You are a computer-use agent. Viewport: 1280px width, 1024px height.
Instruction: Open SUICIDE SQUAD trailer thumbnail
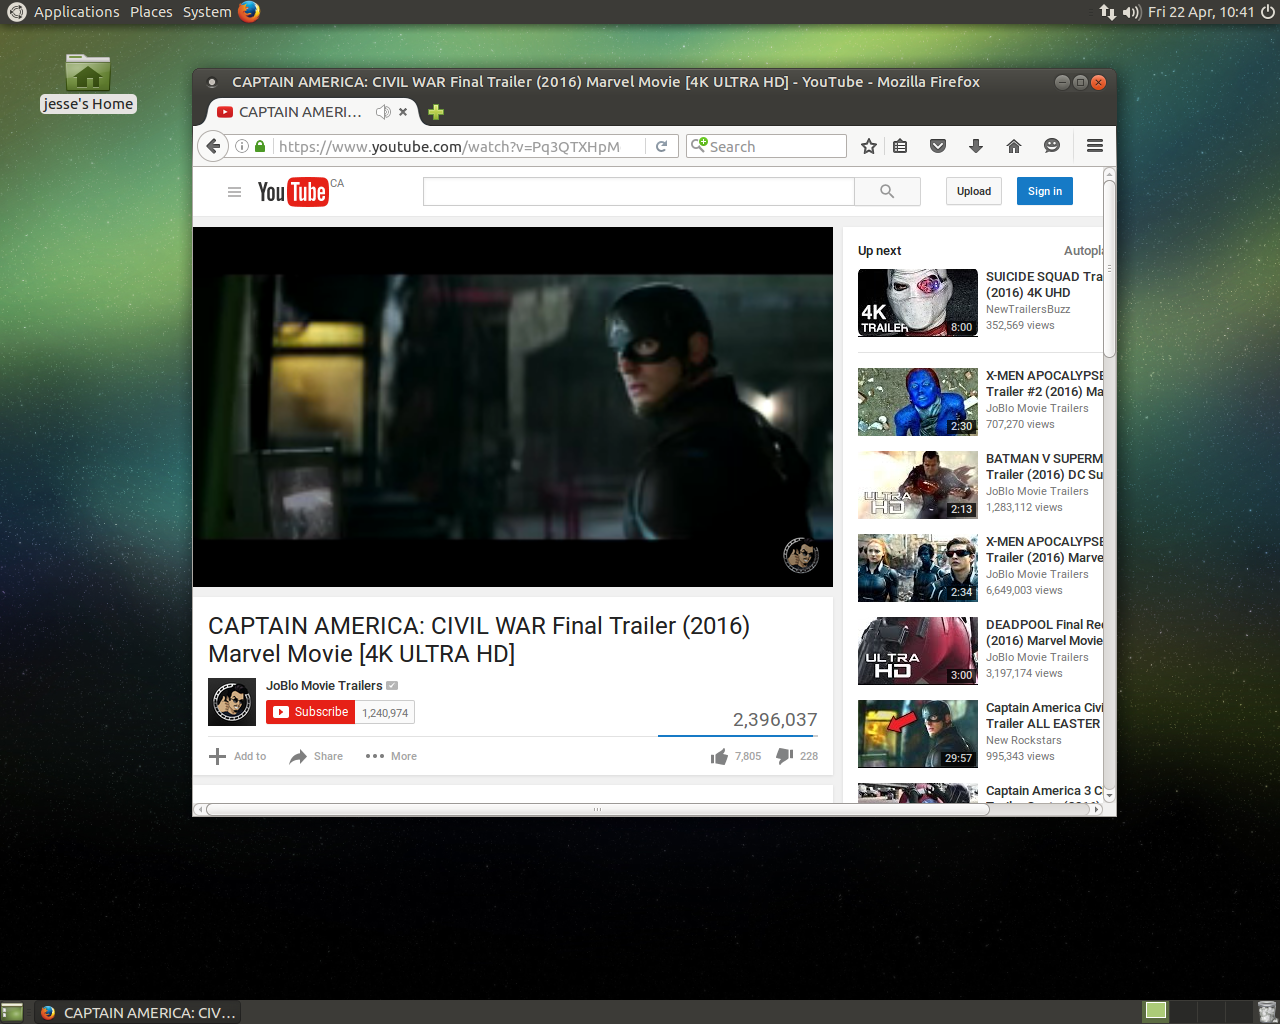click(918, 302)
